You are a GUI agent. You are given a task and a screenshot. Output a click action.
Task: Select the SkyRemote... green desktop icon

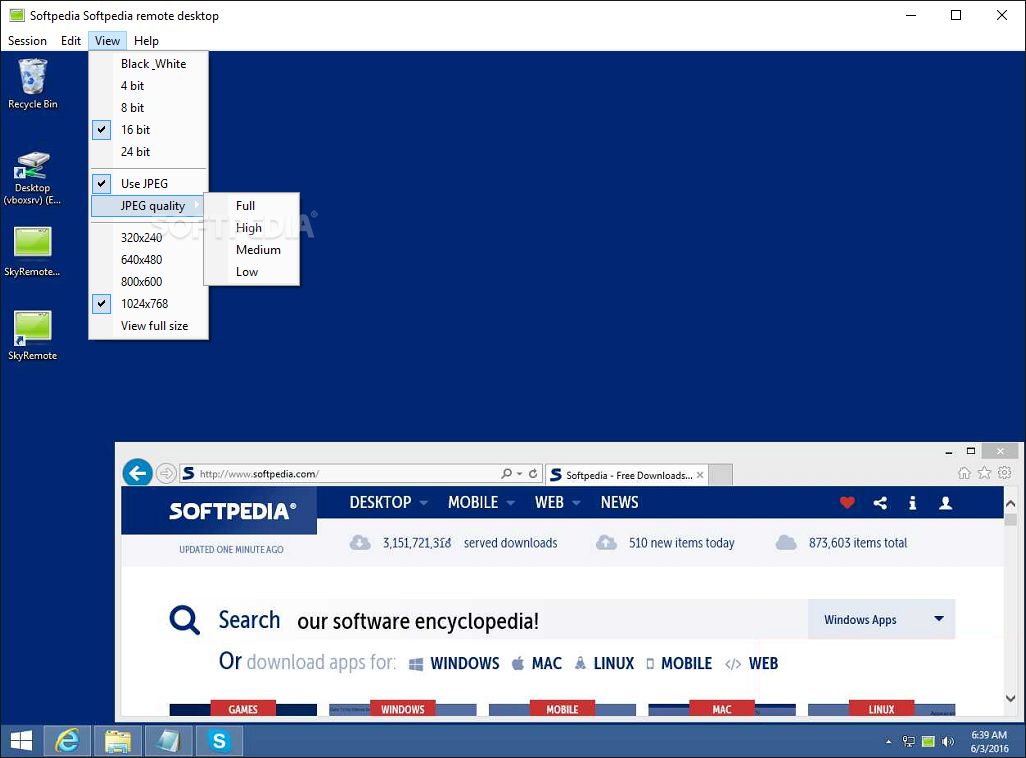coord(33,251)
